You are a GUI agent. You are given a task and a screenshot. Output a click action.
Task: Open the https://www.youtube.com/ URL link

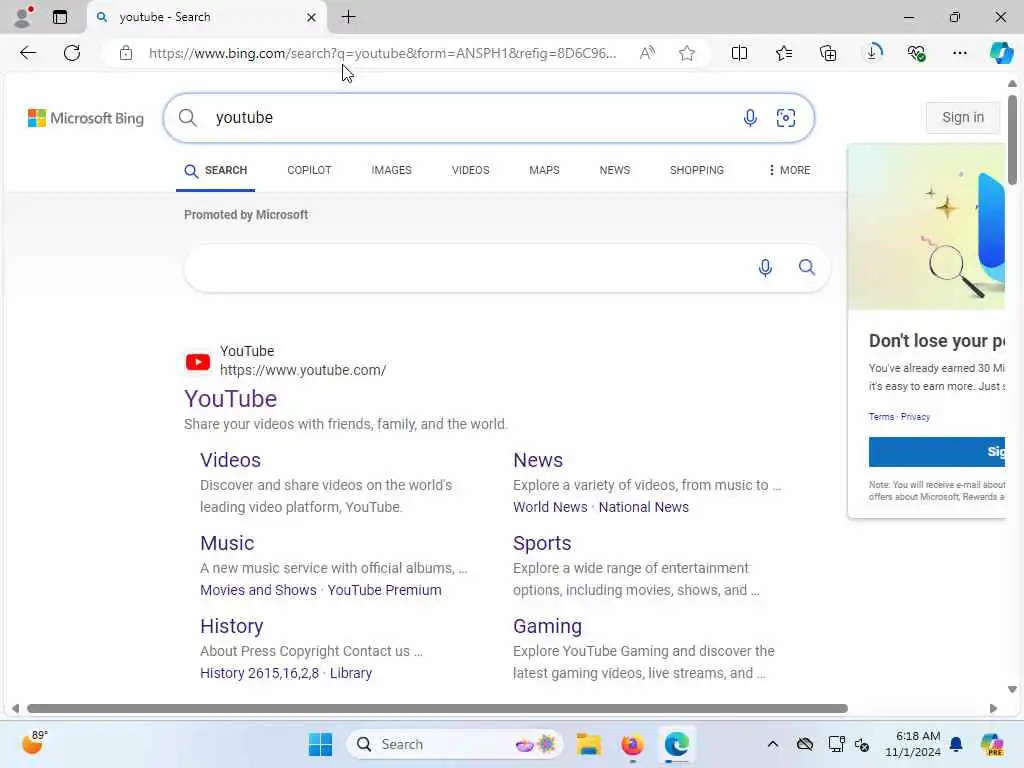tap(303, 370)
